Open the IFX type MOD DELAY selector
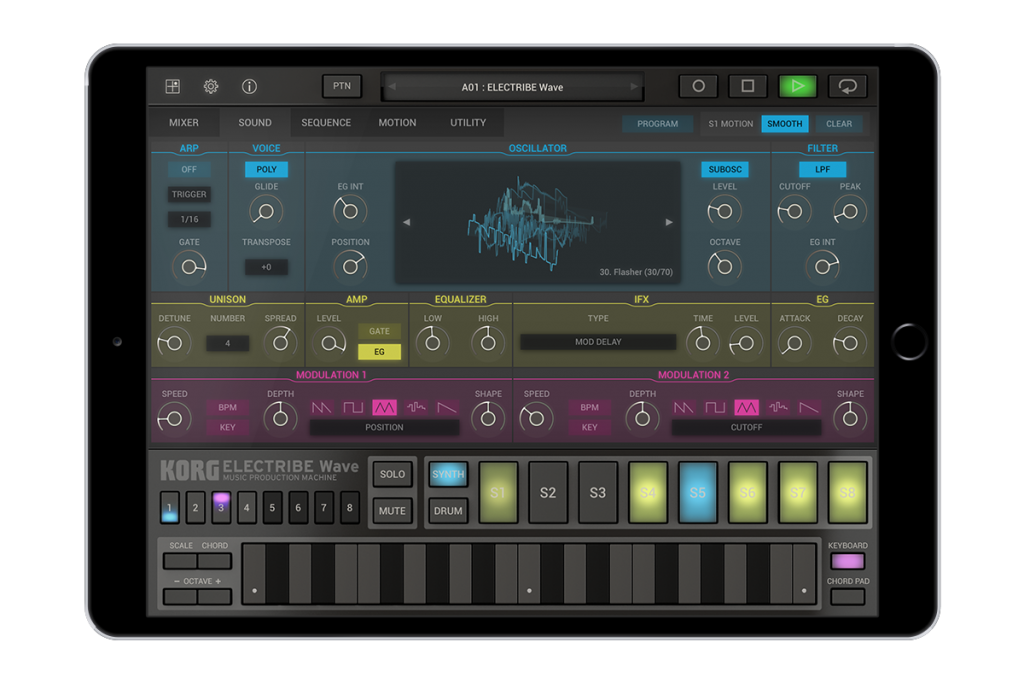 [x=598, y=342]
